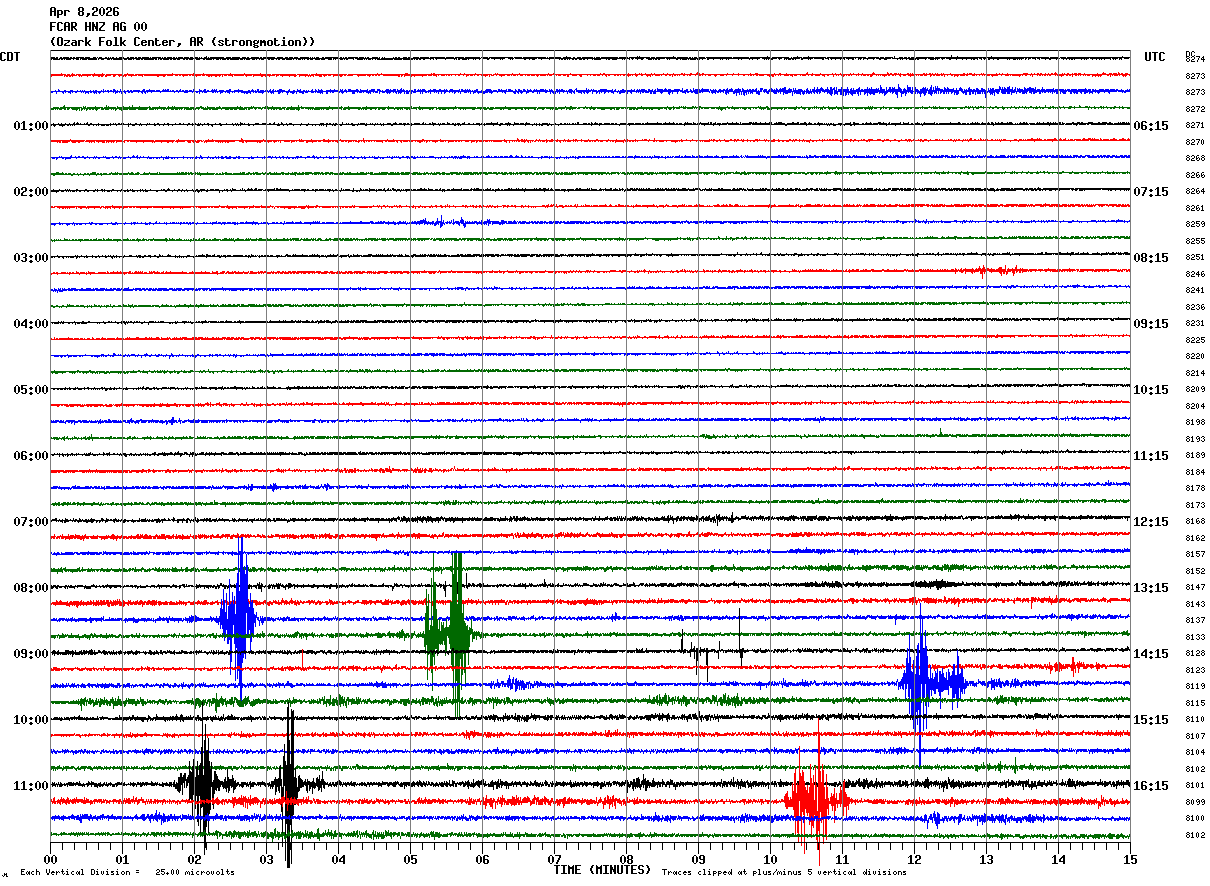Image resolution: width=1210 pixels, height=886 pixels.
Task: Click the '25.00 microvolts' vertical division note
Action: click(195, 872)
